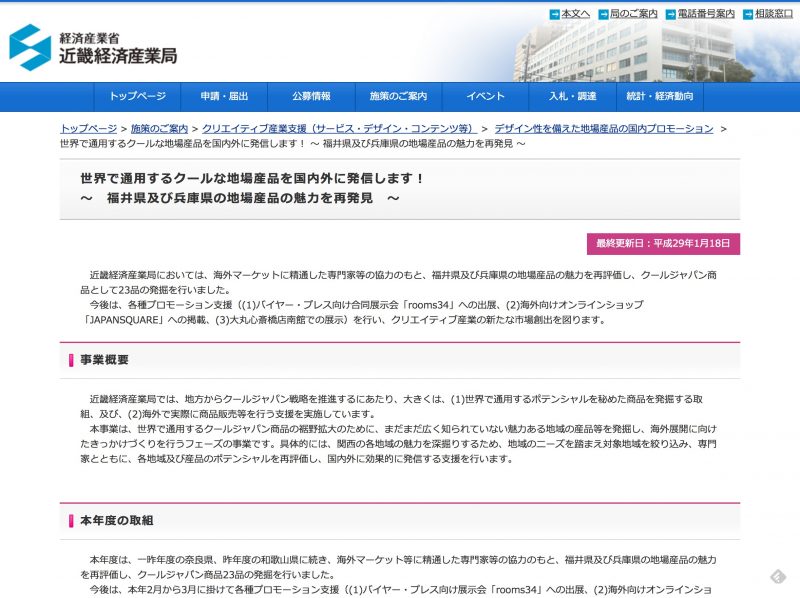Select 公募情報 in the navigation bar

(x=311, y=96)
